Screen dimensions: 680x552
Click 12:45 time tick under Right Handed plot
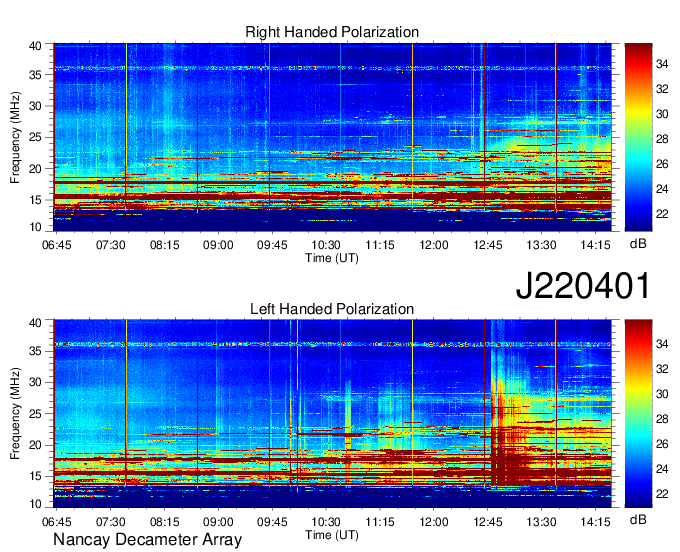487,245
